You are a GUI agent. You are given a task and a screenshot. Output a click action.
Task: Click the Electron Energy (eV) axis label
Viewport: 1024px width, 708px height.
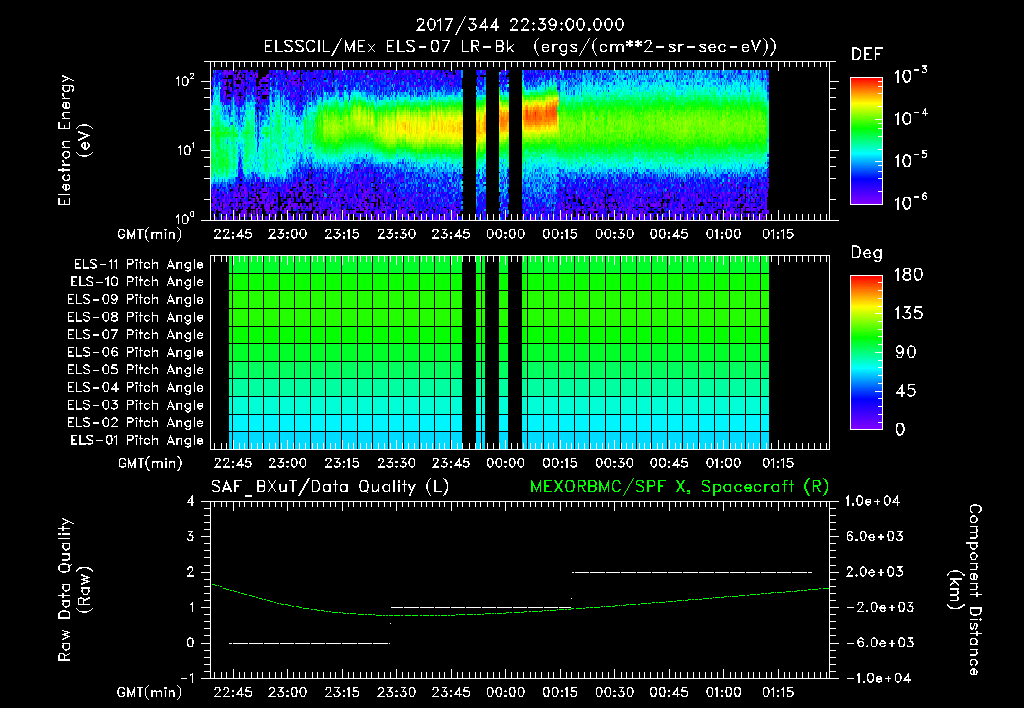point(74,140)
